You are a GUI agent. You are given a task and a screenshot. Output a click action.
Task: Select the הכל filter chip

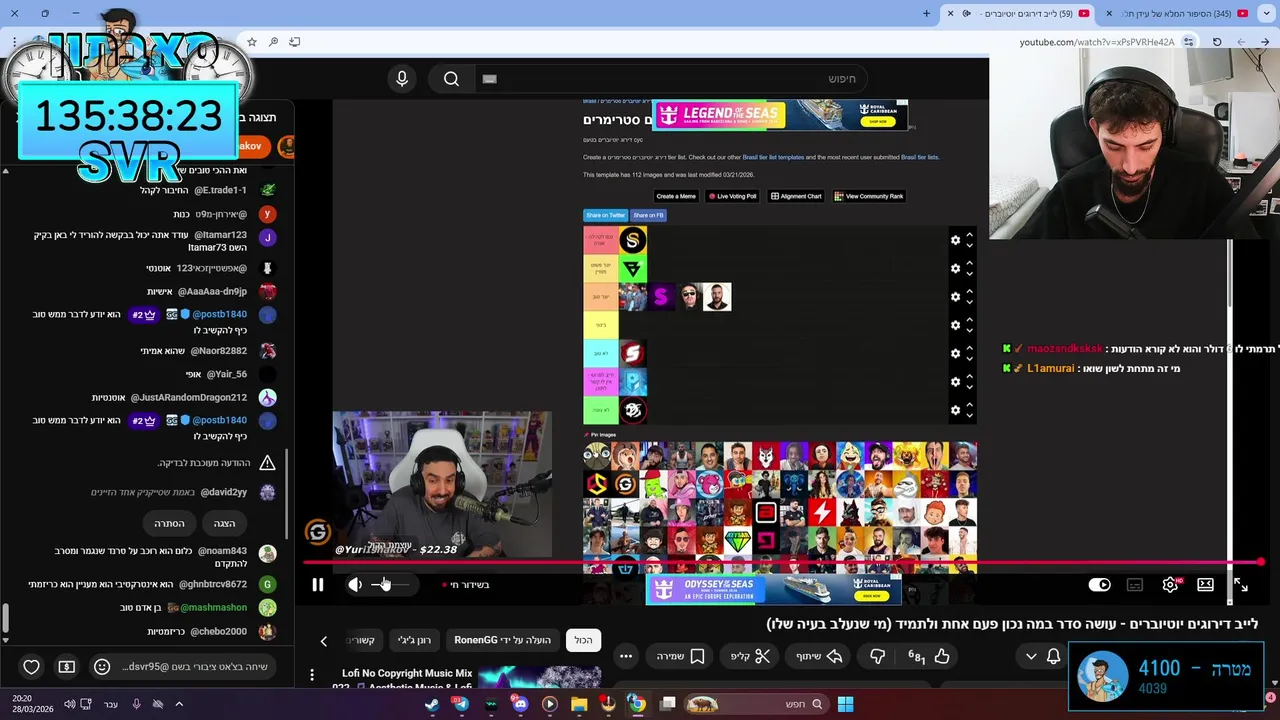pos(583,640)
